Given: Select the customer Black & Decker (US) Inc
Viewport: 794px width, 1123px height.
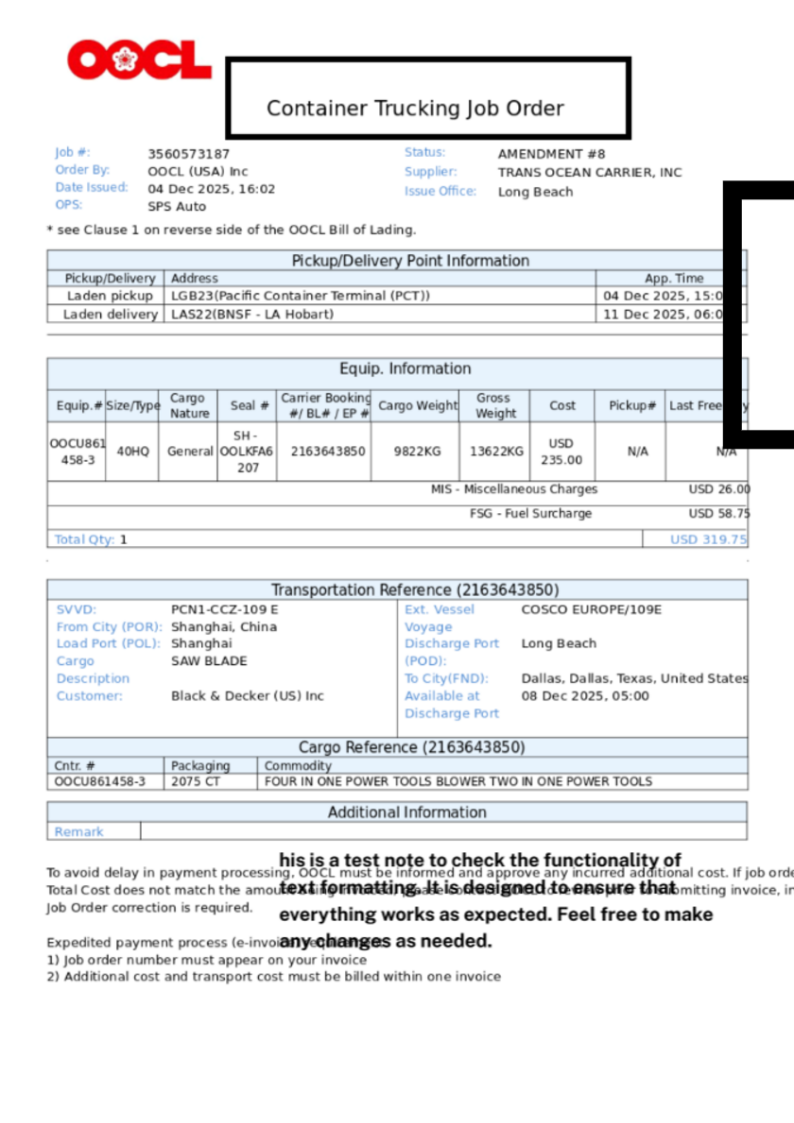Looking at the screenshot, I should [x=247, y=695].
